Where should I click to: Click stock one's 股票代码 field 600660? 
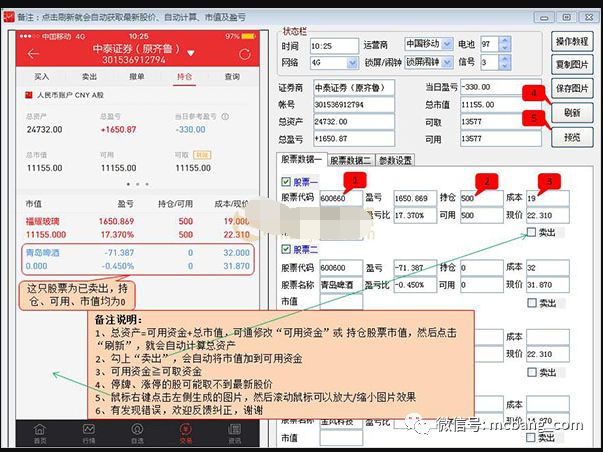pos(341,198)
